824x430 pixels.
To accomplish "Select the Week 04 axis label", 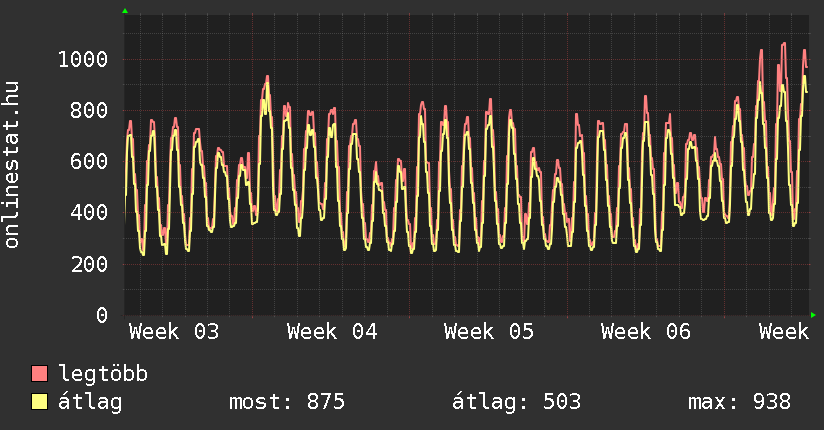I will (332, 332).
